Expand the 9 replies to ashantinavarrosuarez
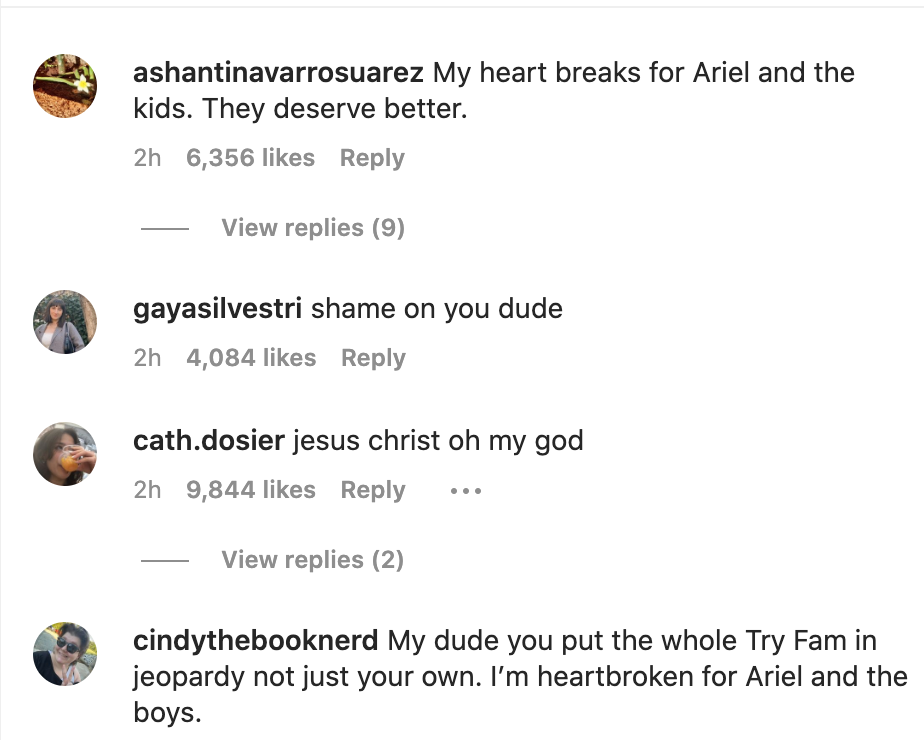 click(312, 228)
